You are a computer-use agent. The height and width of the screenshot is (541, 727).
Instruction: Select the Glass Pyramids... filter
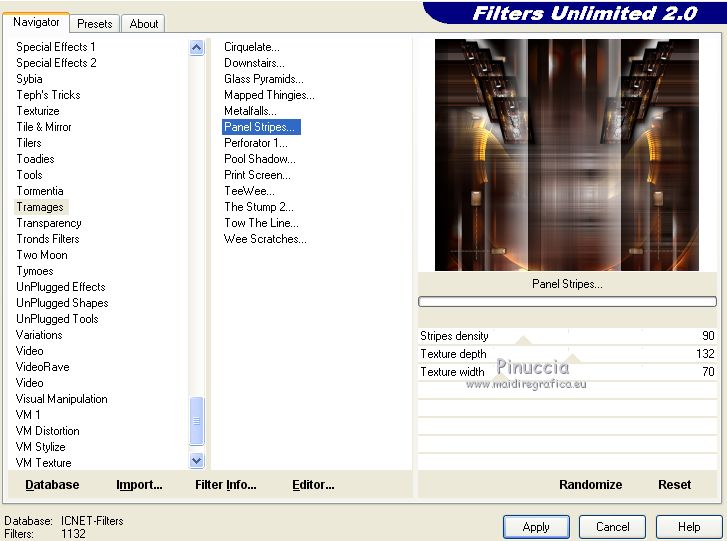[x=263, y=79]
